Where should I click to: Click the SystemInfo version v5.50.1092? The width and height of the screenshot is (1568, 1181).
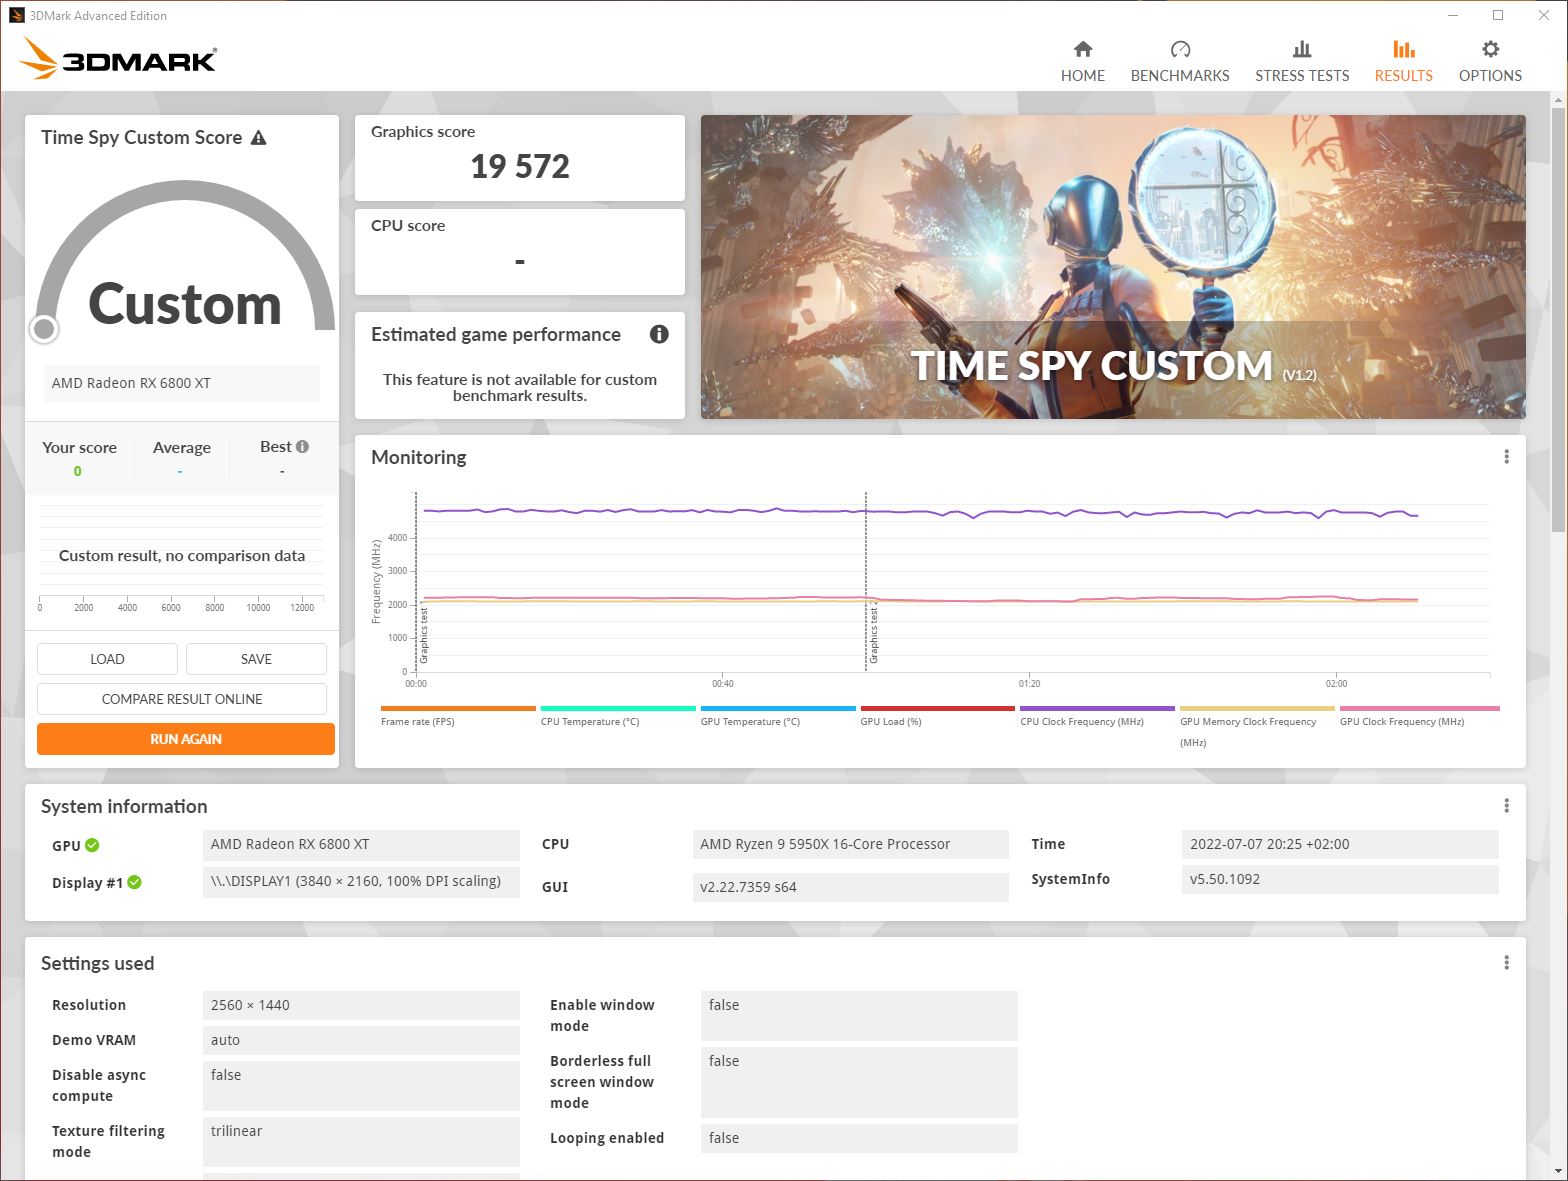1340,879
